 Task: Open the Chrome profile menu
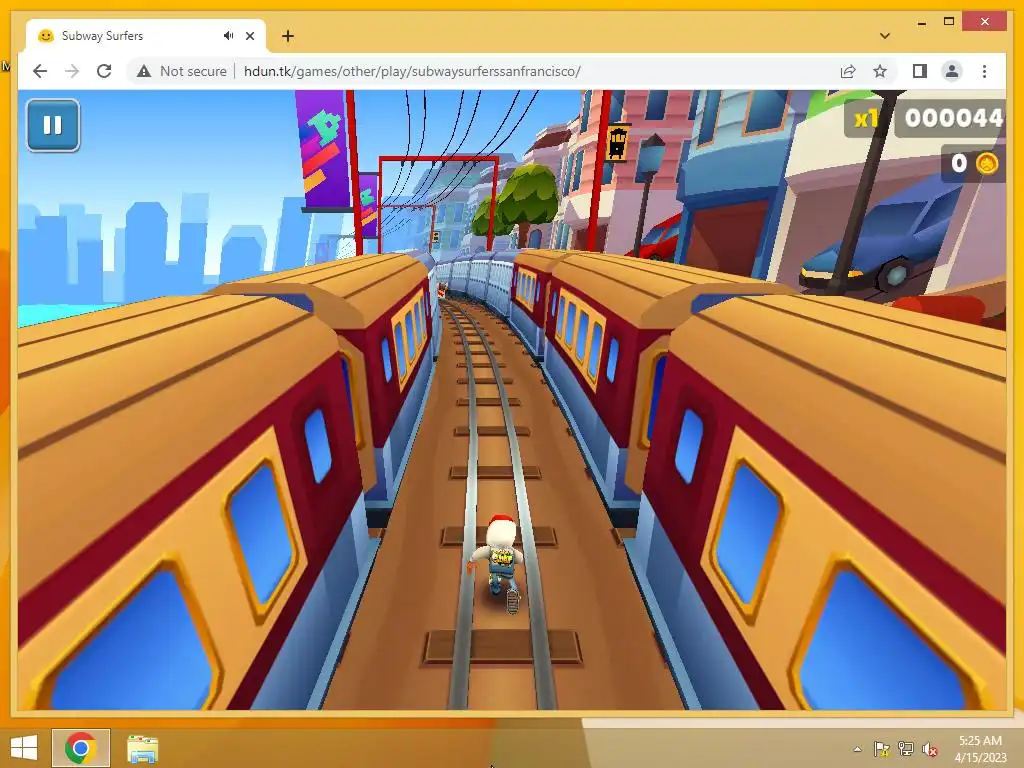tap(952, 71)
